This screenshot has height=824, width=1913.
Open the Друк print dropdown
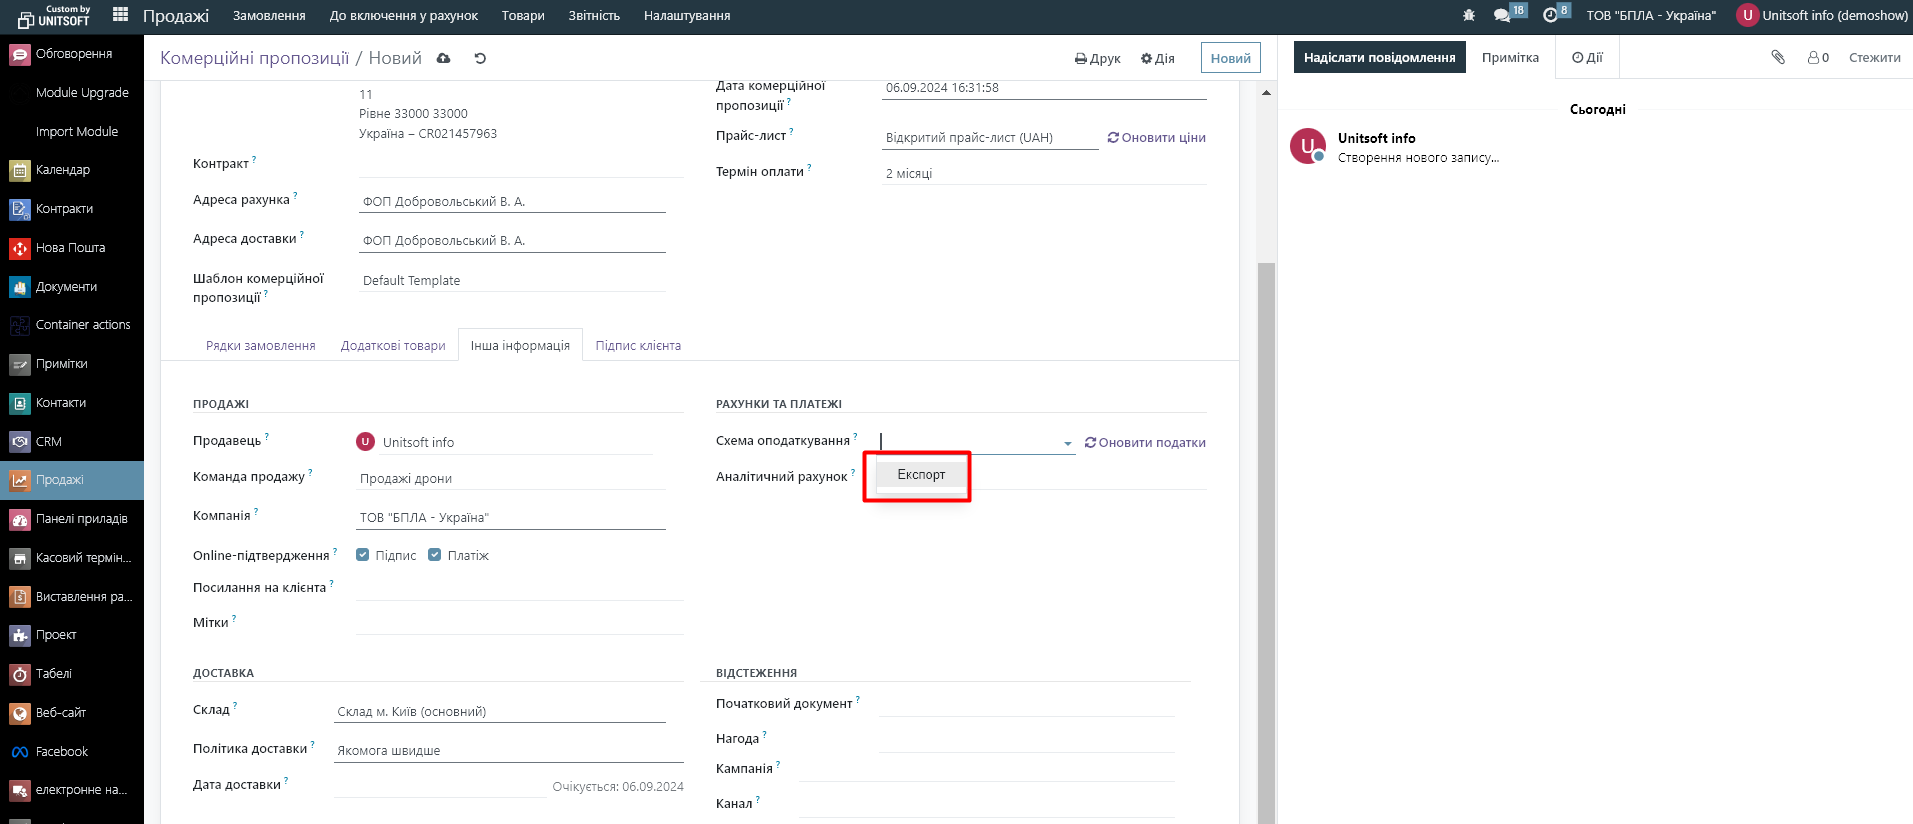(1097, 58)
